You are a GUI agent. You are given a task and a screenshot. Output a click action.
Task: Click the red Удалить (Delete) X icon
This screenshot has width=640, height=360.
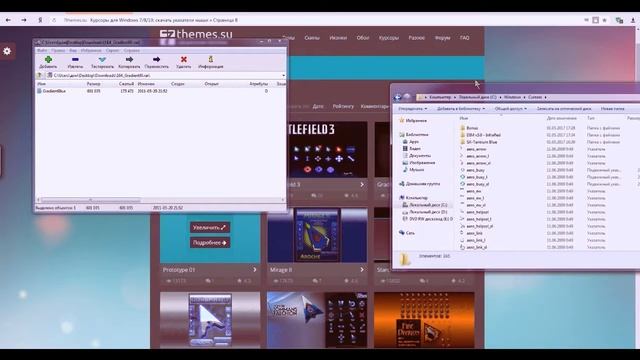[184, 60]
